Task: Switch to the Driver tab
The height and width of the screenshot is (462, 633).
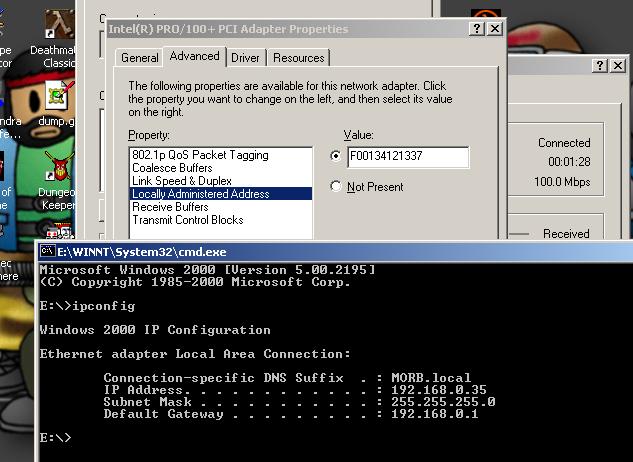Action: pyautogui.click(x=245, y=58)
